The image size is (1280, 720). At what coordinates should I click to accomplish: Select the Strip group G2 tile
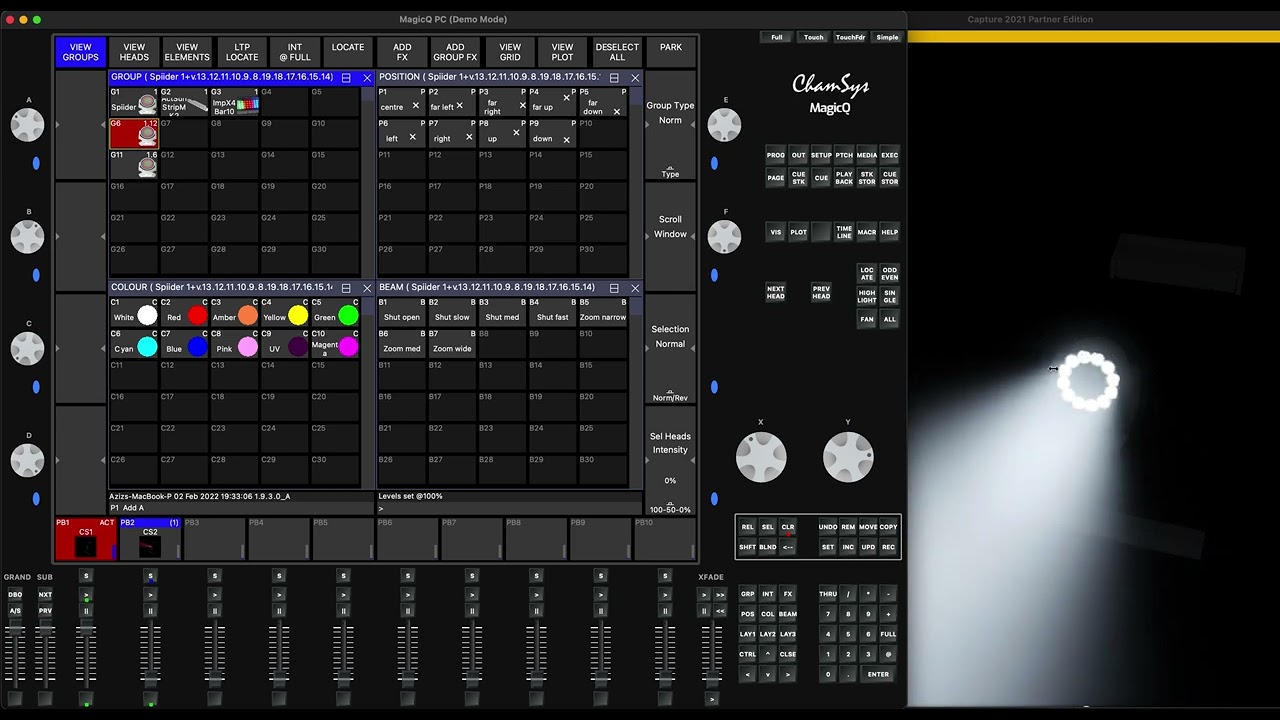pos(184,102)
